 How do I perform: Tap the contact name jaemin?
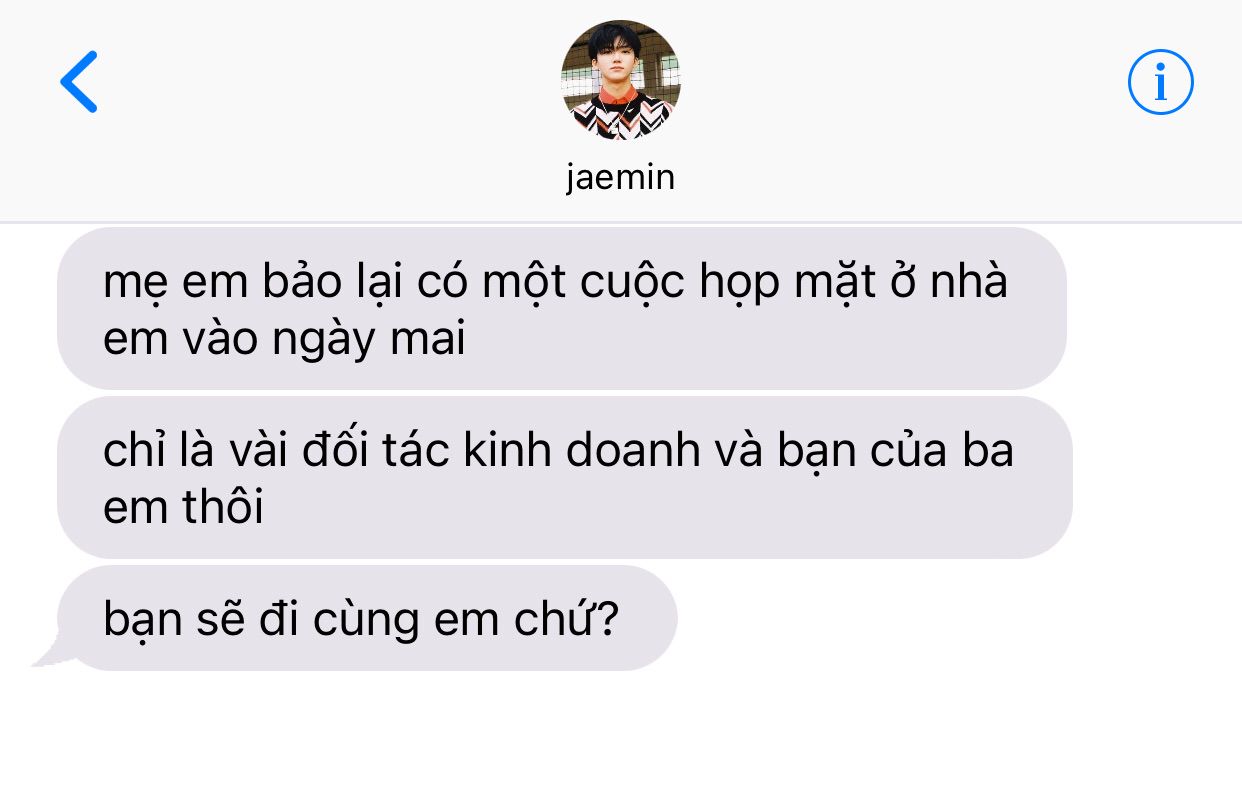621,177
